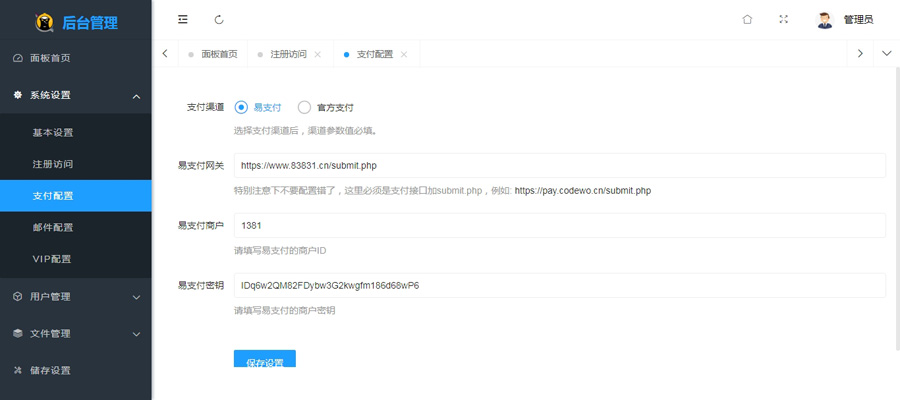The width and height of the screenshot is (900, 400).
Task: Select the 官方支付 radio option
Action: coord(277,107)
